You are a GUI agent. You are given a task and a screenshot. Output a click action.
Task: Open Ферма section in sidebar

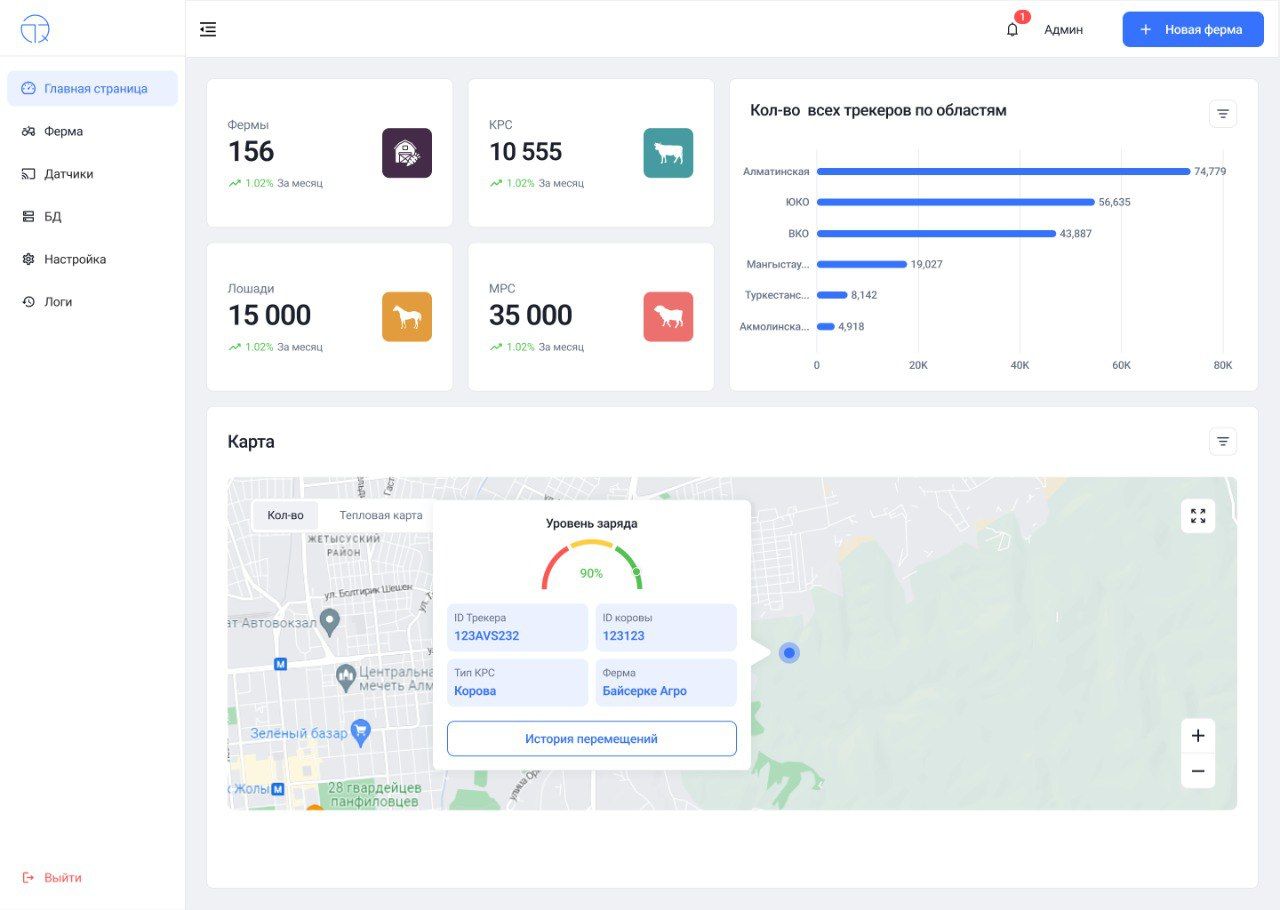tap(92, 131)
